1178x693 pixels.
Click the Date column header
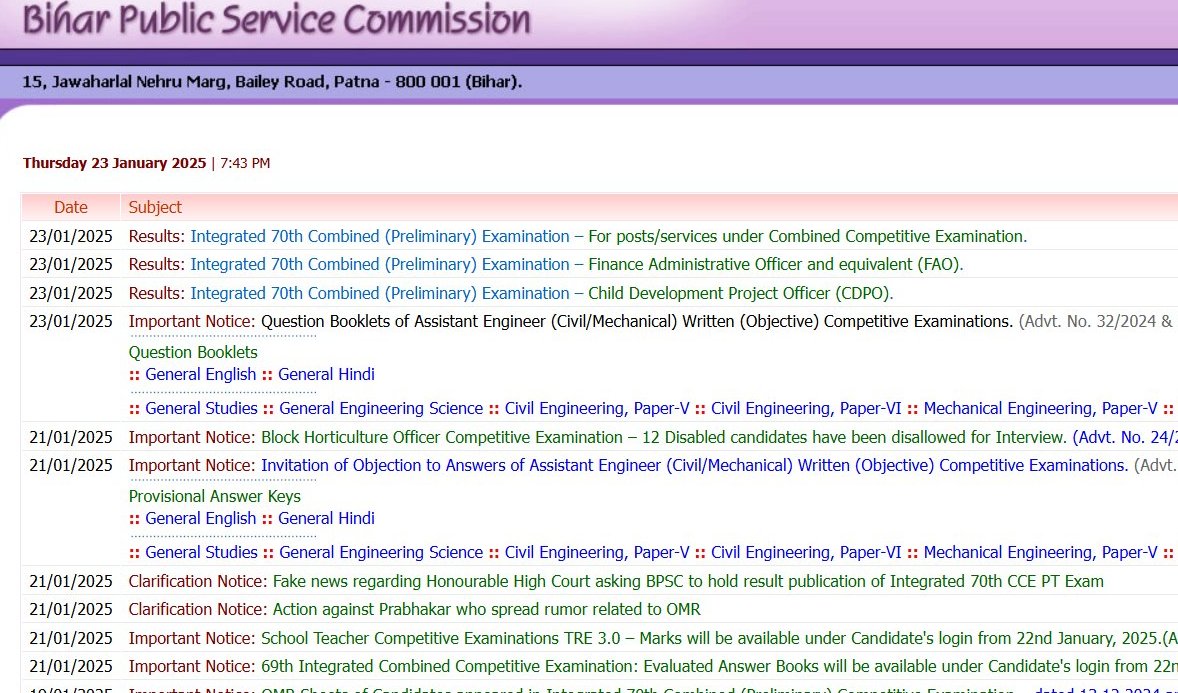(x=71, y=207)
